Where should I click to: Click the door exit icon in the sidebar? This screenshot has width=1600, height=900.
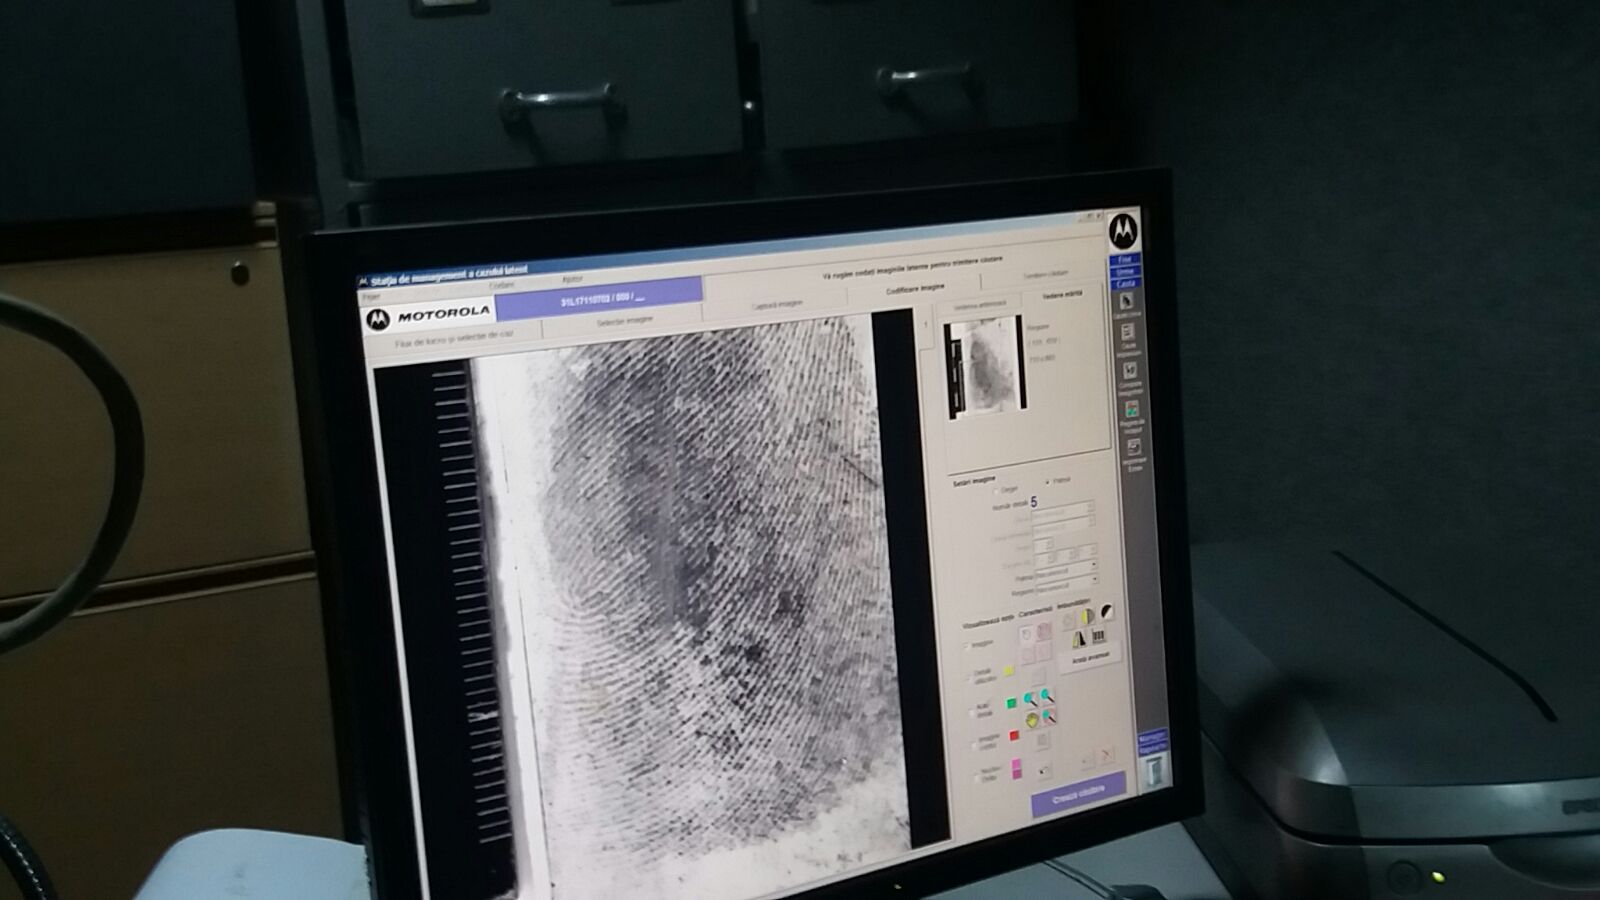(1153, 772)
